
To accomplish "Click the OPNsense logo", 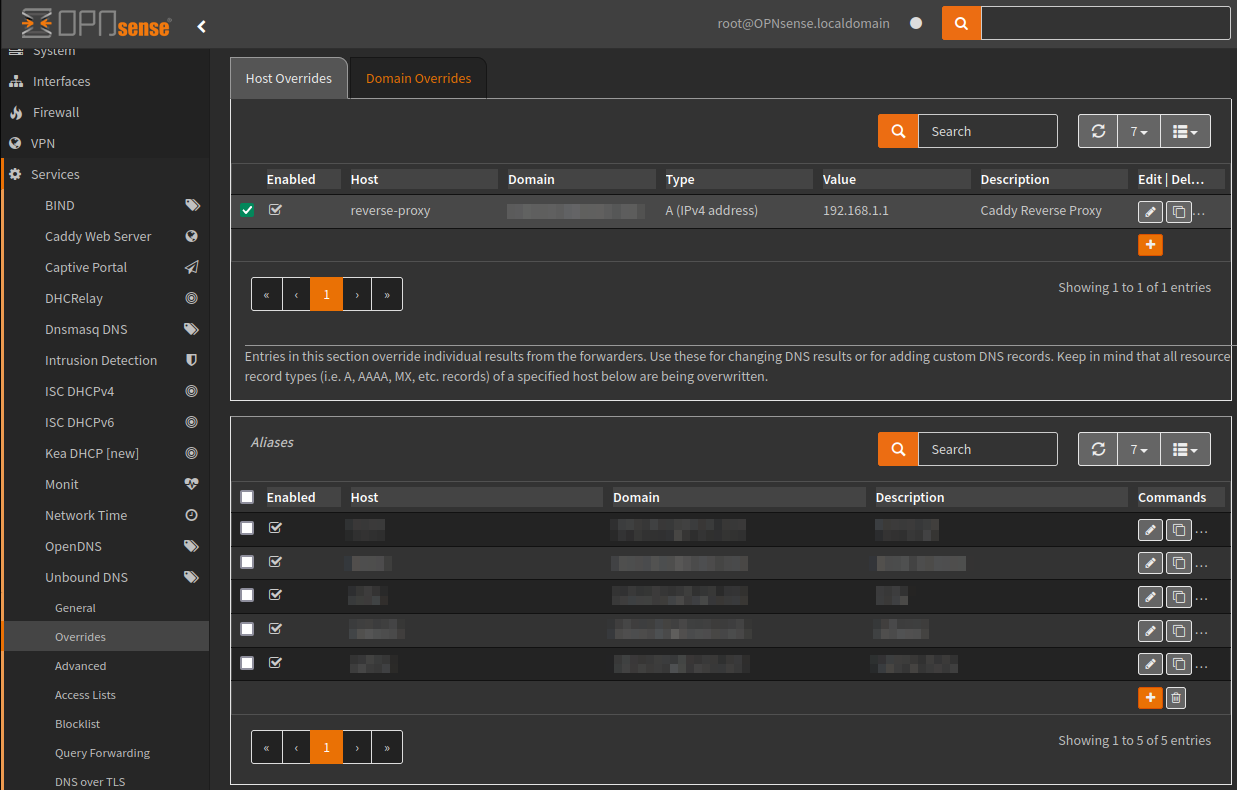I will click(96, 23).
